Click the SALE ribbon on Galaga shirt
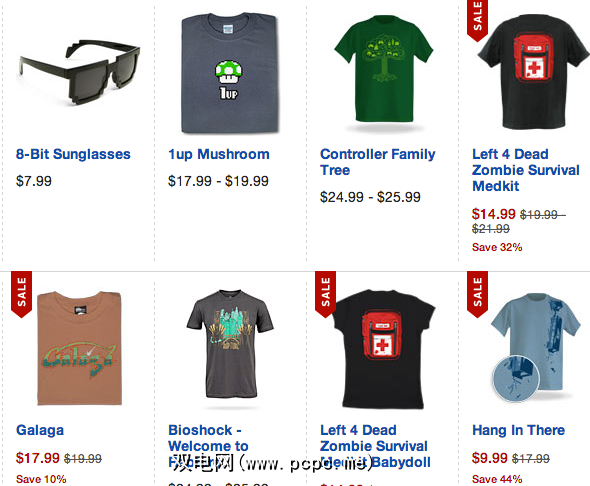 (x=21, y=294)
